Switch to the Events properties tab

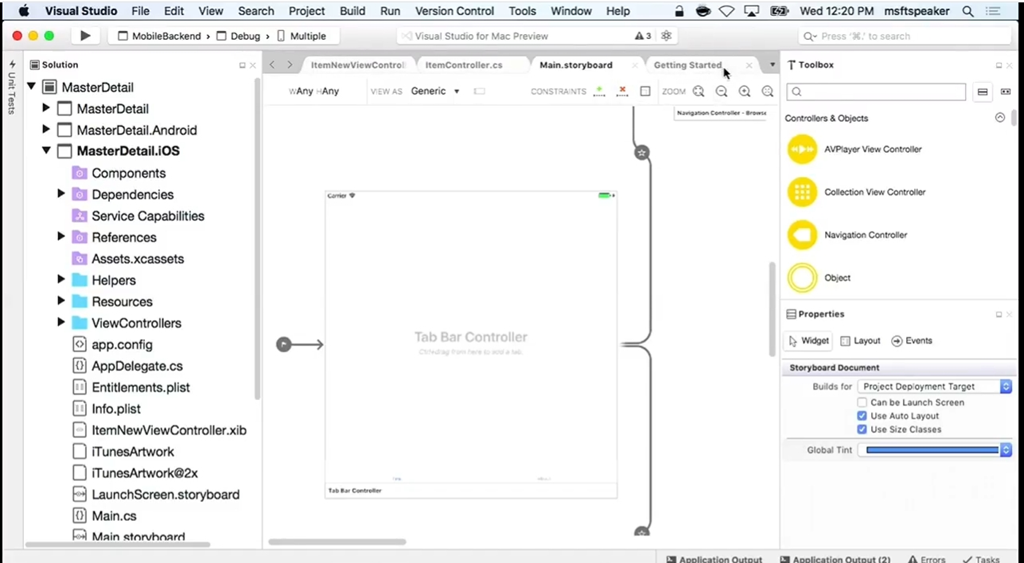tap(911, 341)
